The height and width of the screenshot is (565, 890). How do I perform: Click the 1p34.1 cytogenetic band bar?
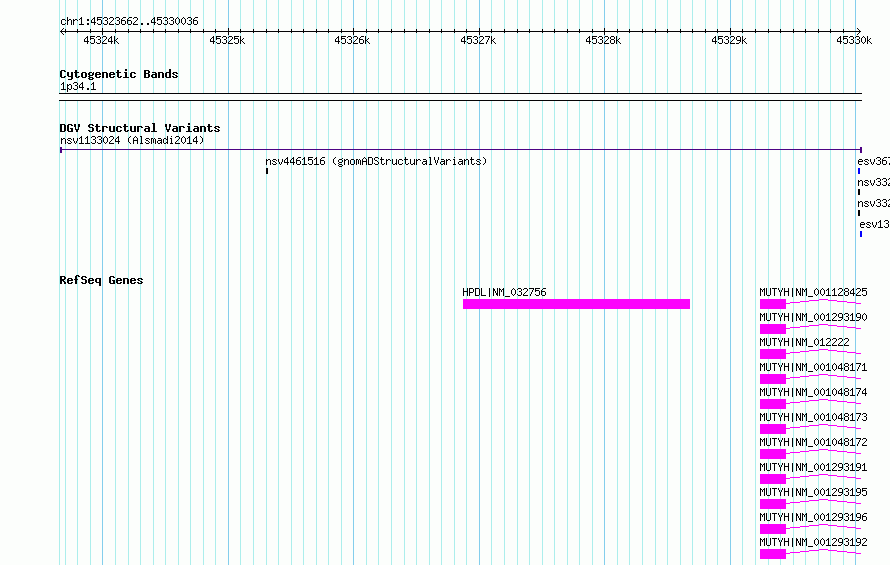pyautogui.click(x=461, y=97)
